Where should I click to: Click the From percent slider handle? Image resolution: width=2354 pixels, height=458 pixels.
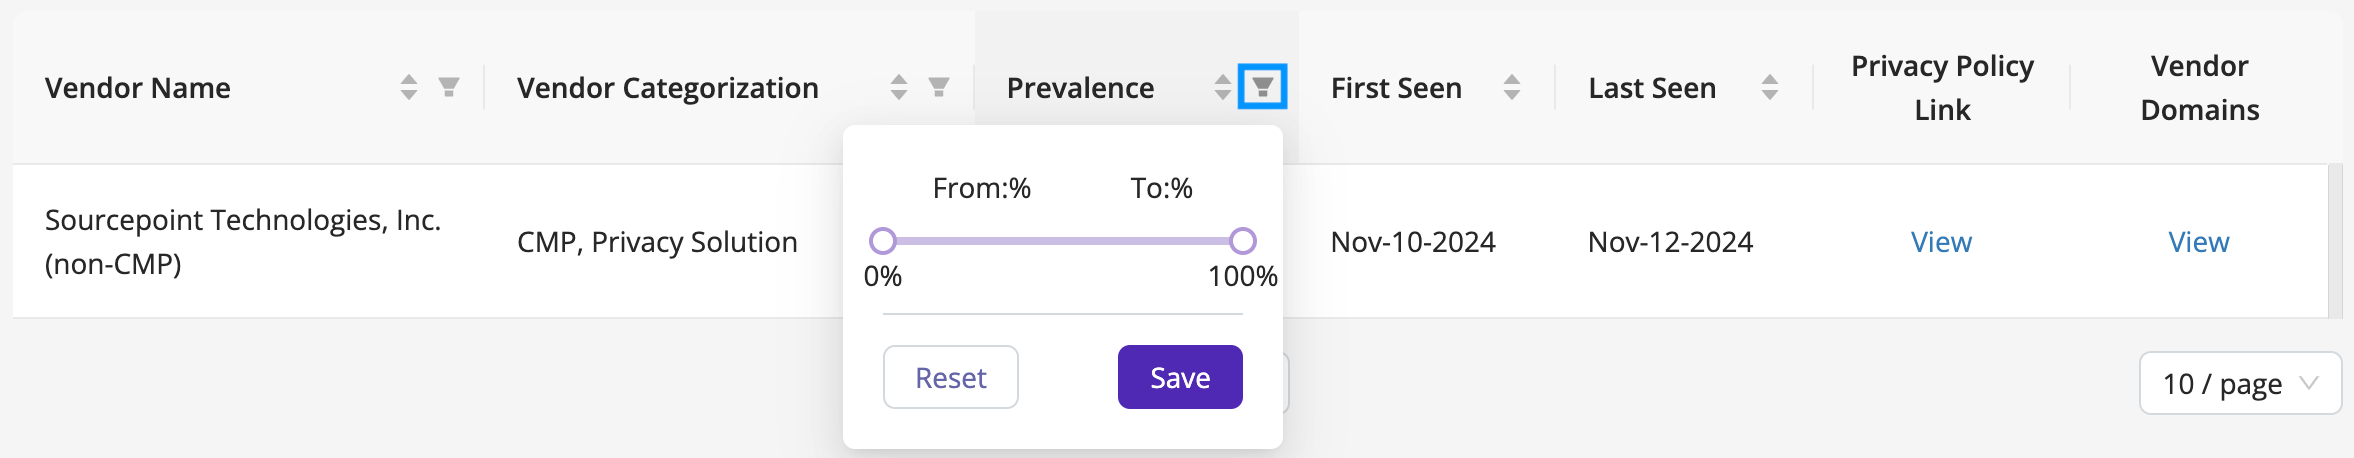(883, 241)
